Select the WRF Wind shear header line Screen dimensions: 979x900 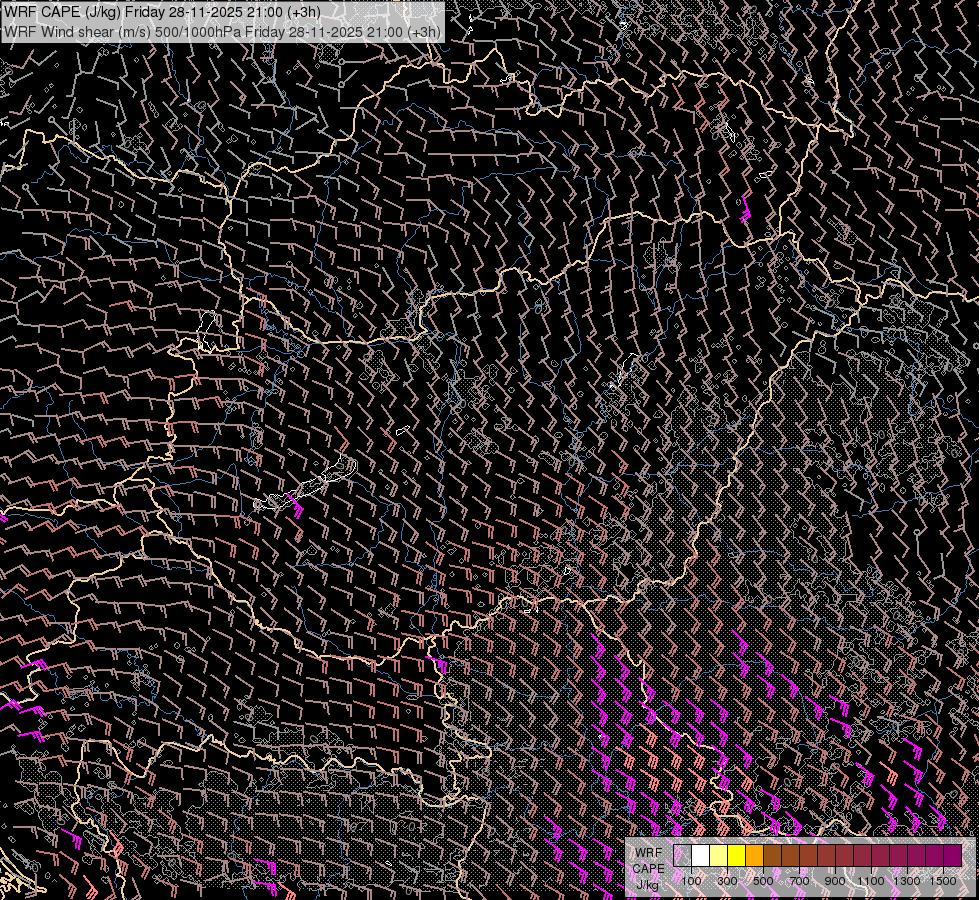(x=222, y=31)
